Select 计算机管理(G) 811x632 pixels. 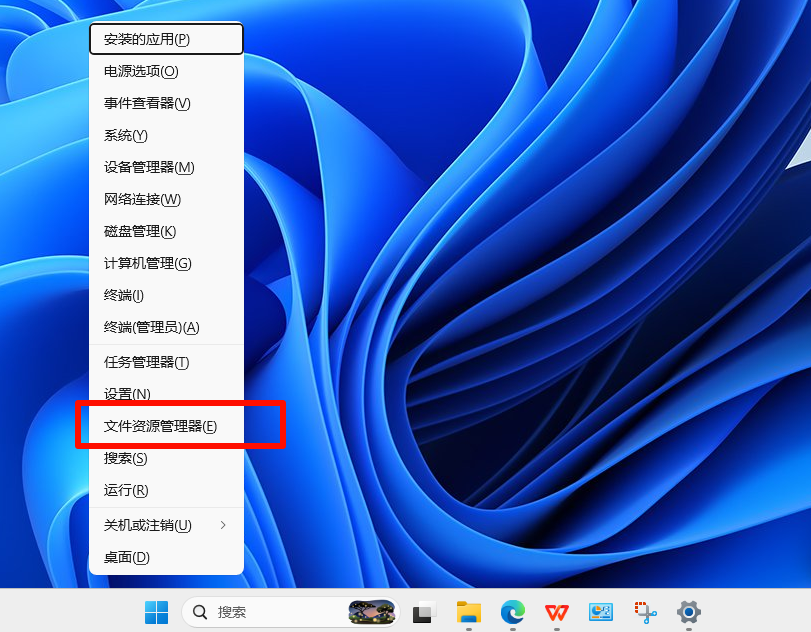pos(167,264)
